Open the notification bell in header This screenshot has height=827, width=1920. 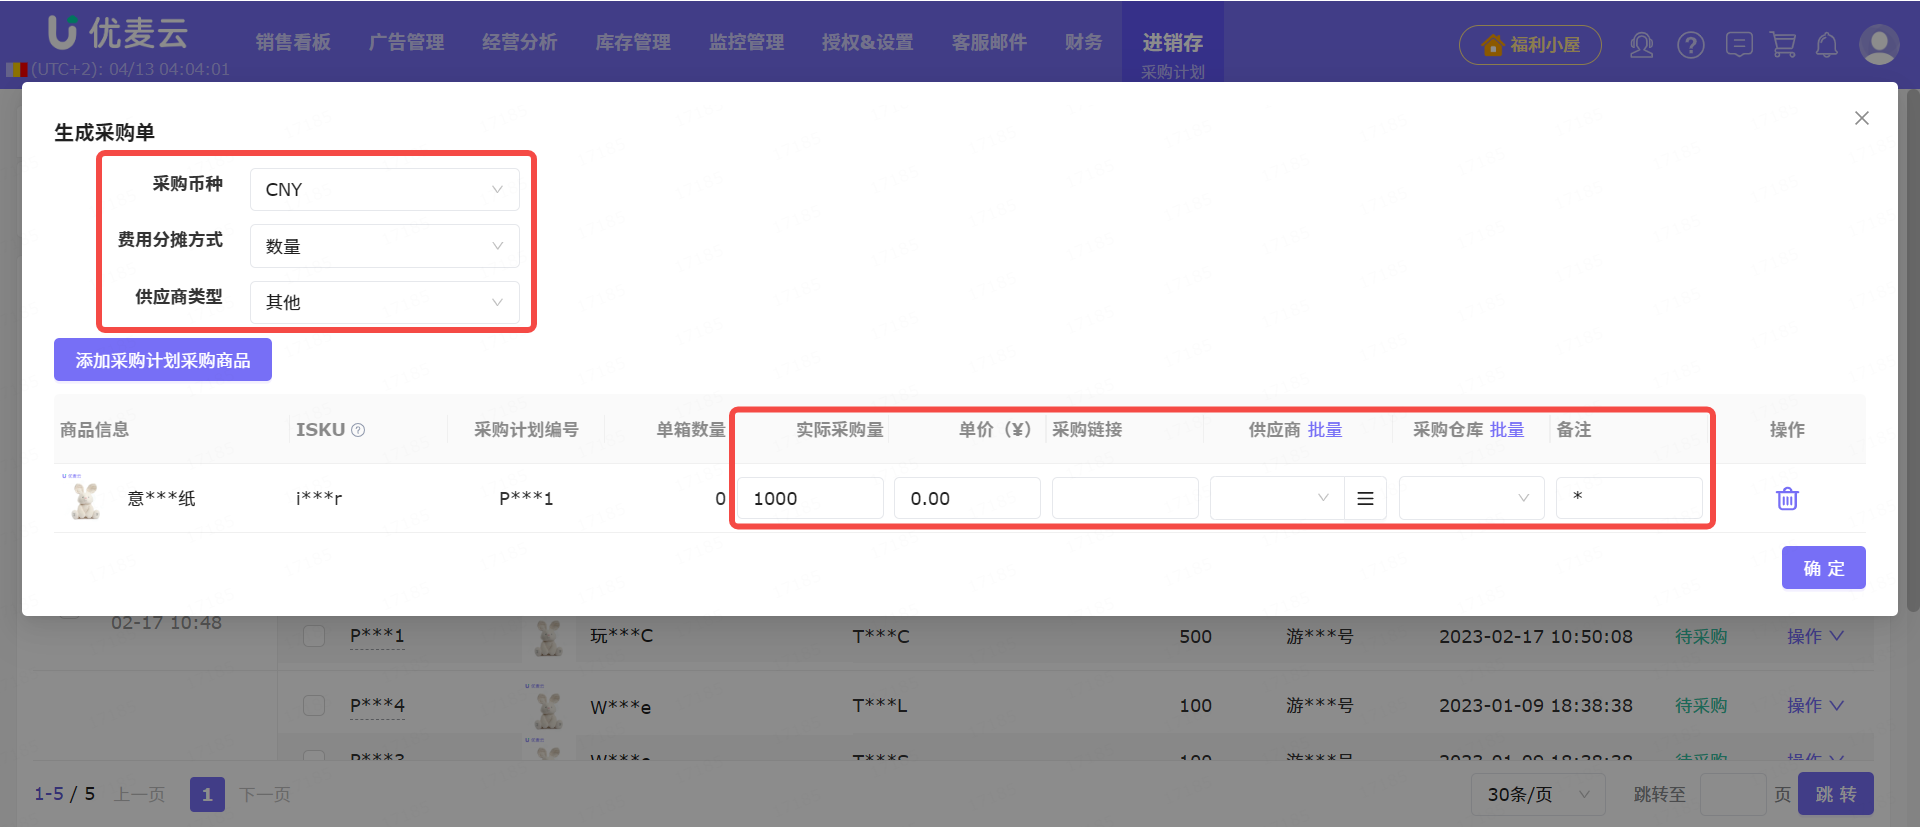(x=1826, y=45)
